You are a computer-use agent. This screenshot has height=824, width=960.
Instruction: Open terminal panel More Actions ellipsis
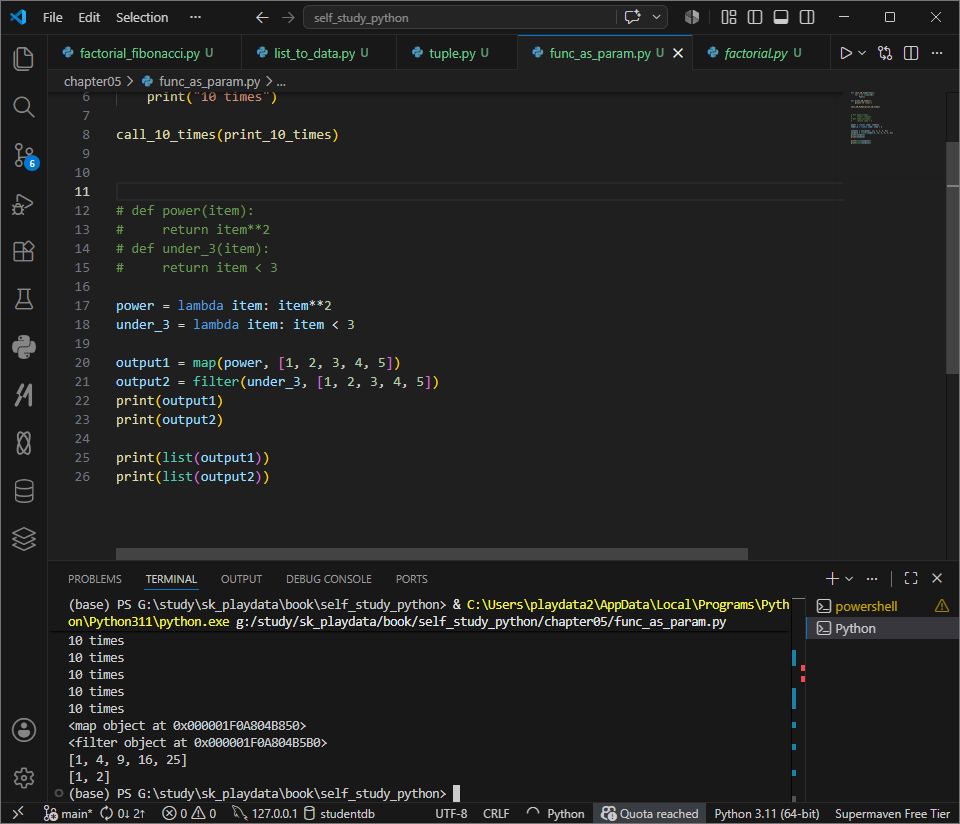point(872,579)
